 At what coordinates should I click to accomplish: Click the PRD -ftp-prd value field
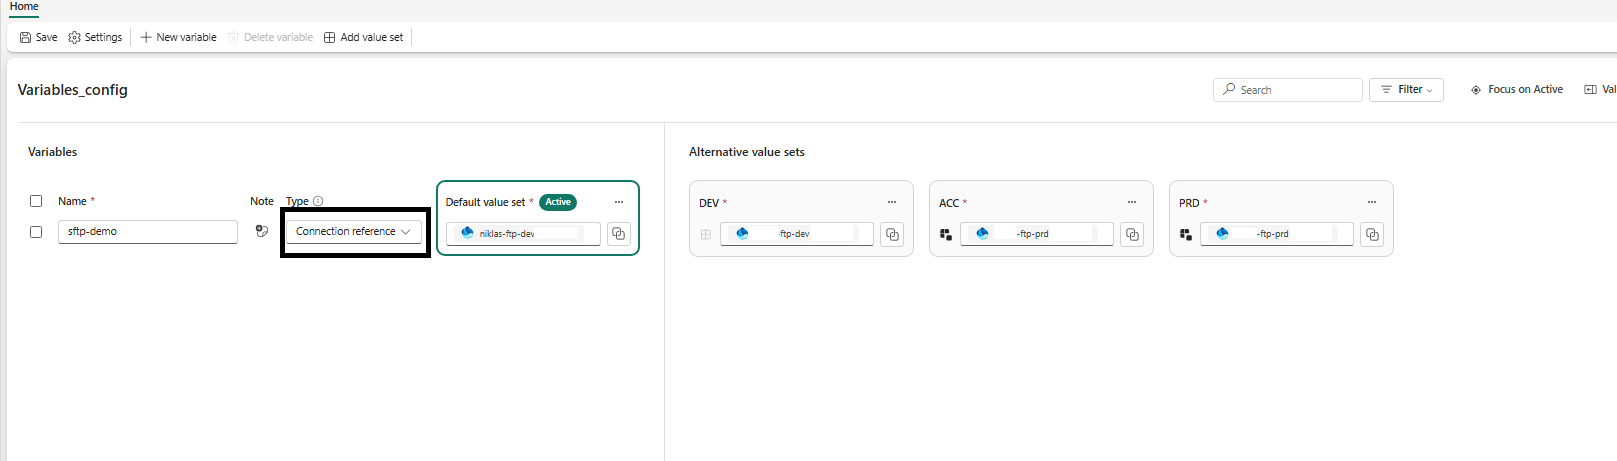point(1277,234)
